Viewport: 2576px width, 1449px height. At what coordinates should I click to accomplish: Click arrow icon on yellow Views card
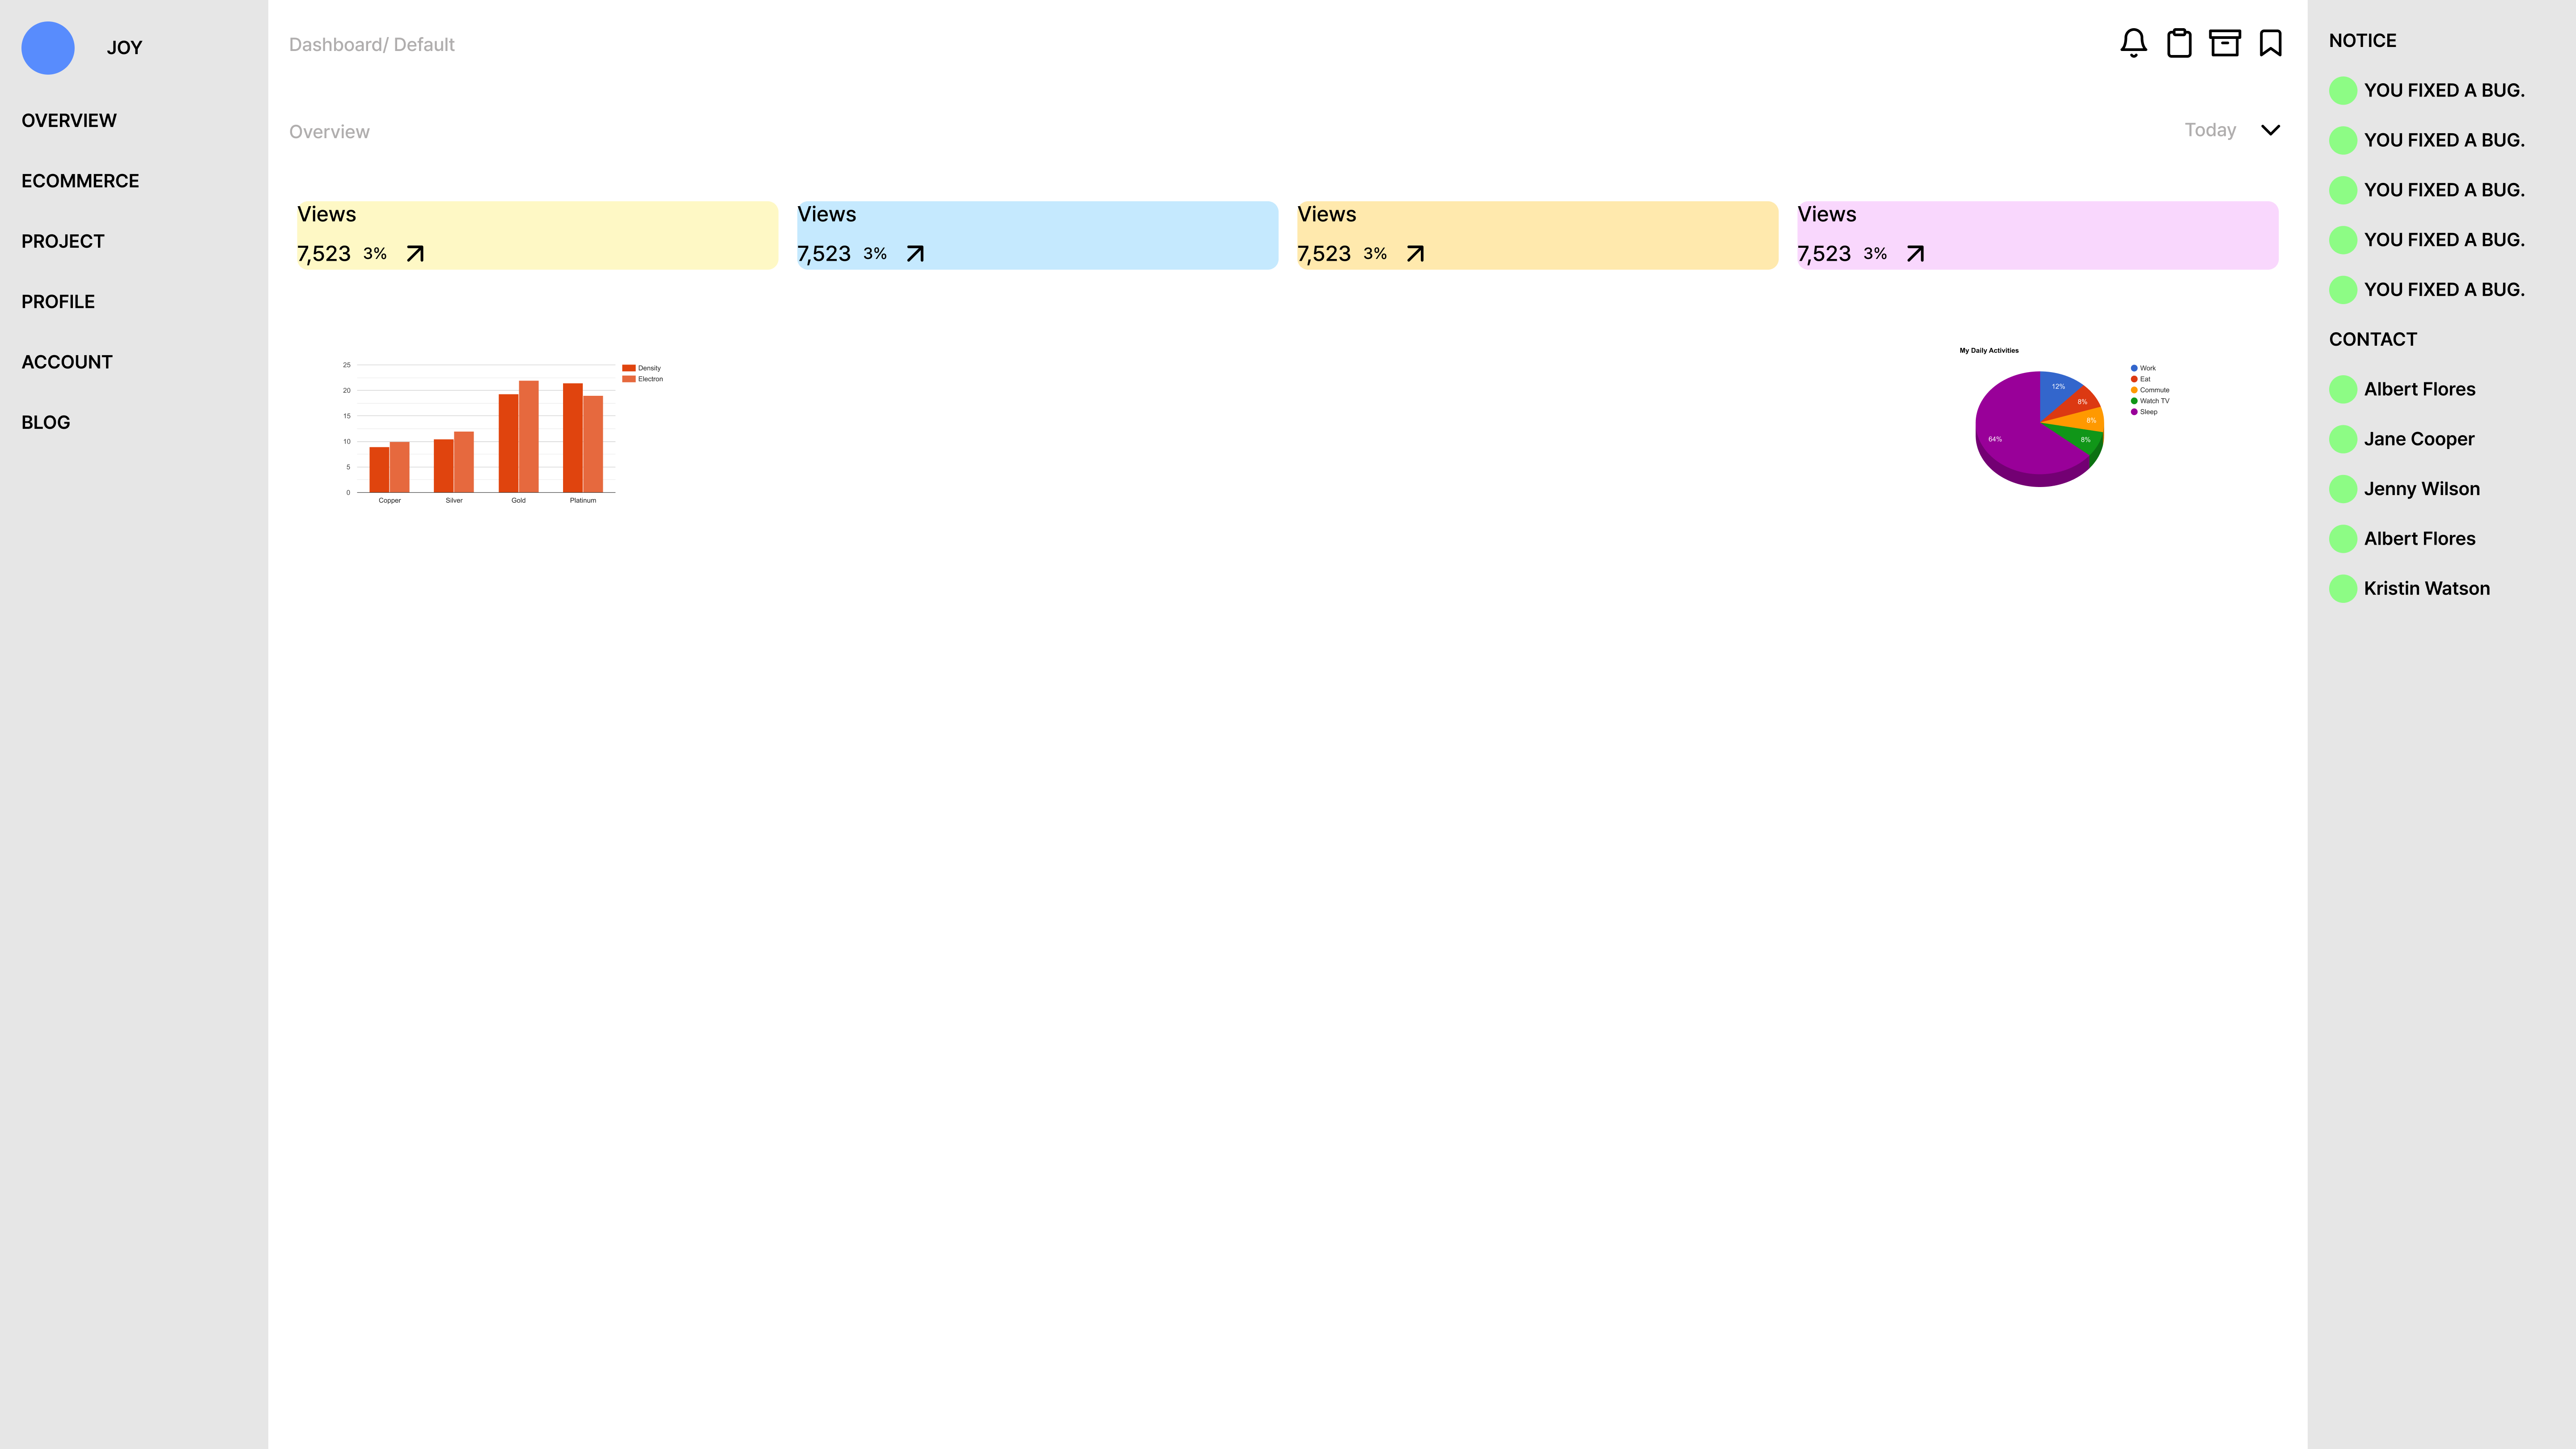click(415, 254)
